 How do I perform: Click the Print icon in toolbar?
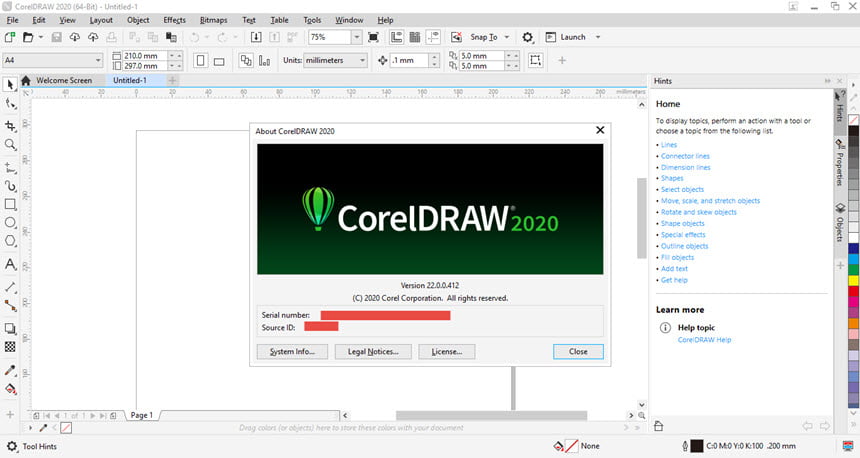pyautogui.click(x=111, y=37)
